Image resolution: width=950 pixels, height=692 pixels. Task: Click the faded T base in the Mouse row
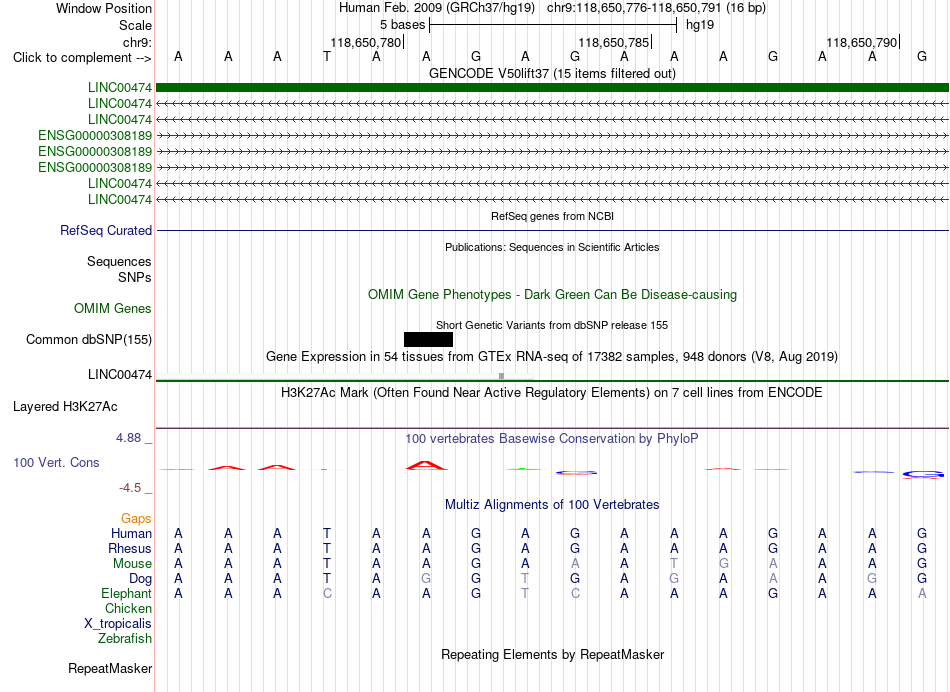point(674,564)
